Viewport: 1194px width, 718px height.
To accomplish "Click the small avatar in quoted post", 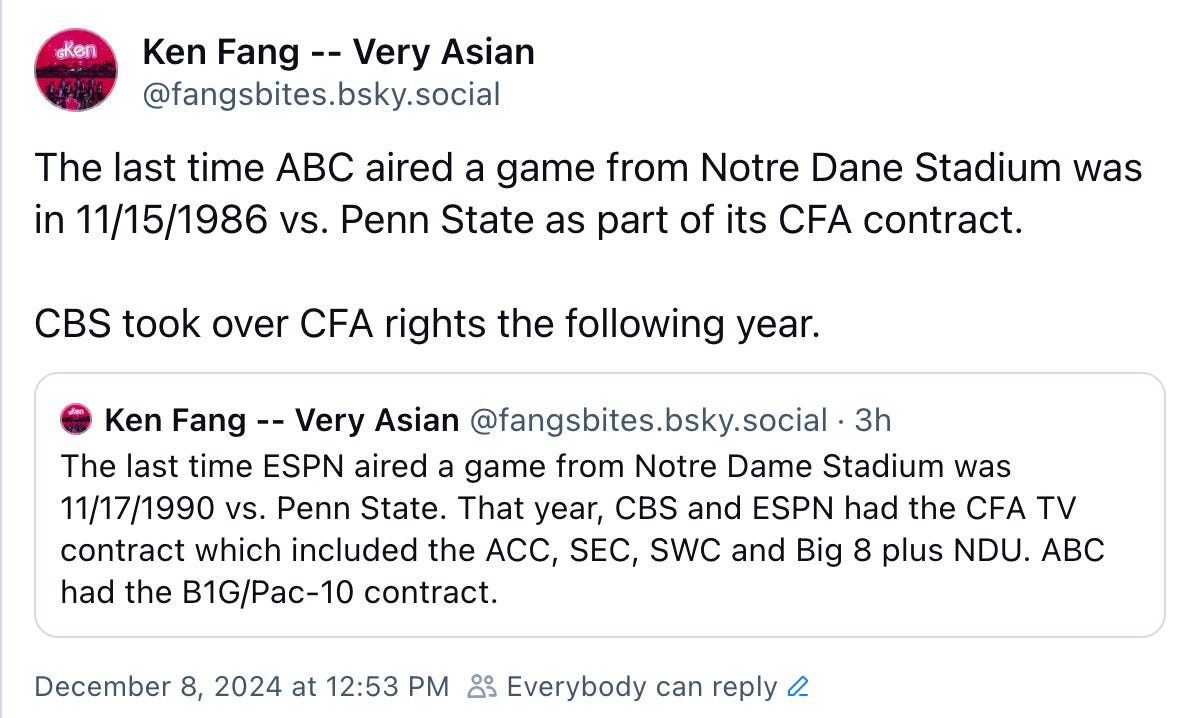I will coord(76,420).
